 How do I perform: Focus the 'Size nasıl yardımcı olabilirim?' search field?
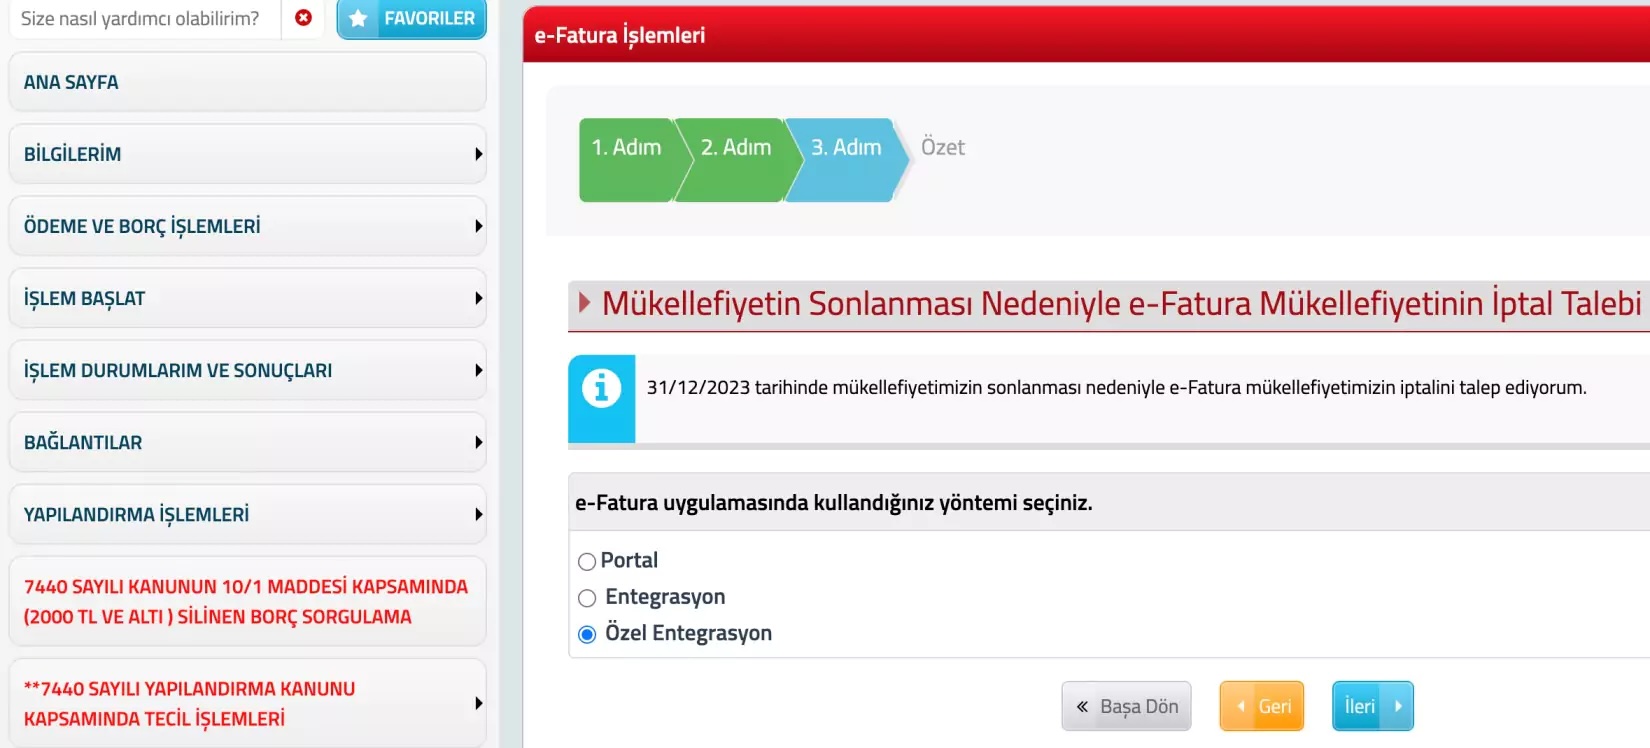145,18
